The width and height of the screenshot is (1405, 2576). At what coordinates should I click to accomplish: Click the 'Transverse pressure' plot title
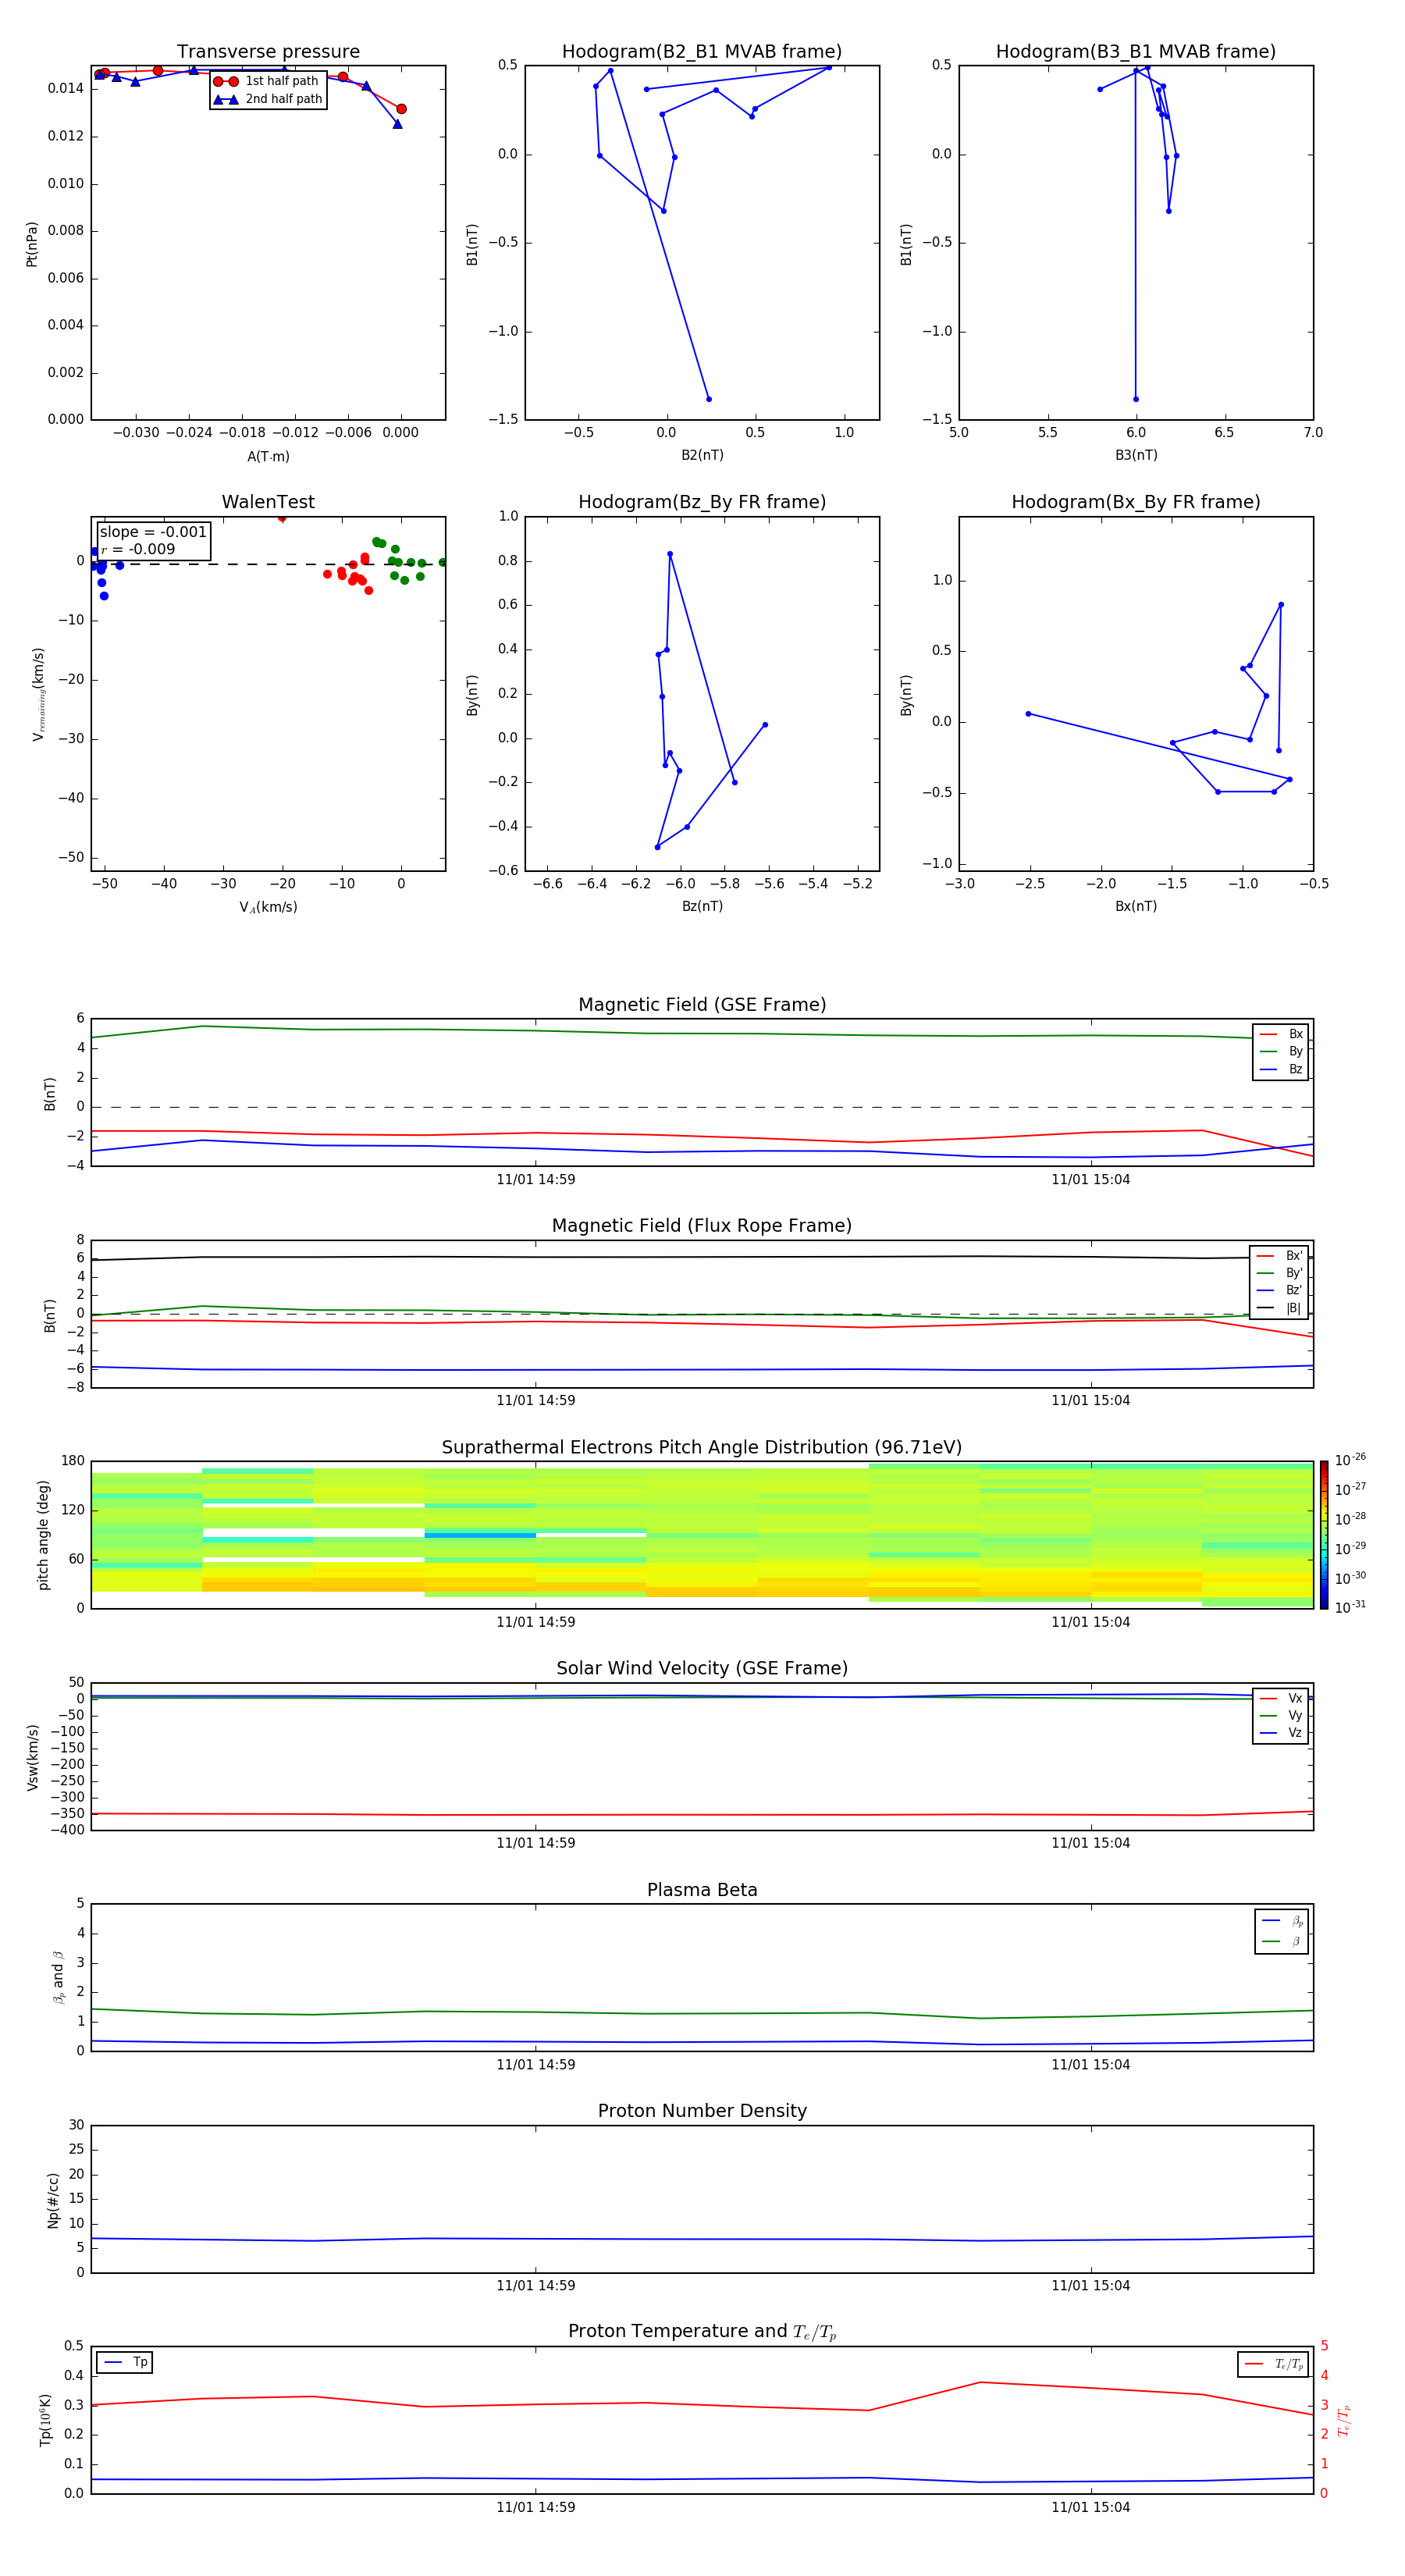[268, 52]
